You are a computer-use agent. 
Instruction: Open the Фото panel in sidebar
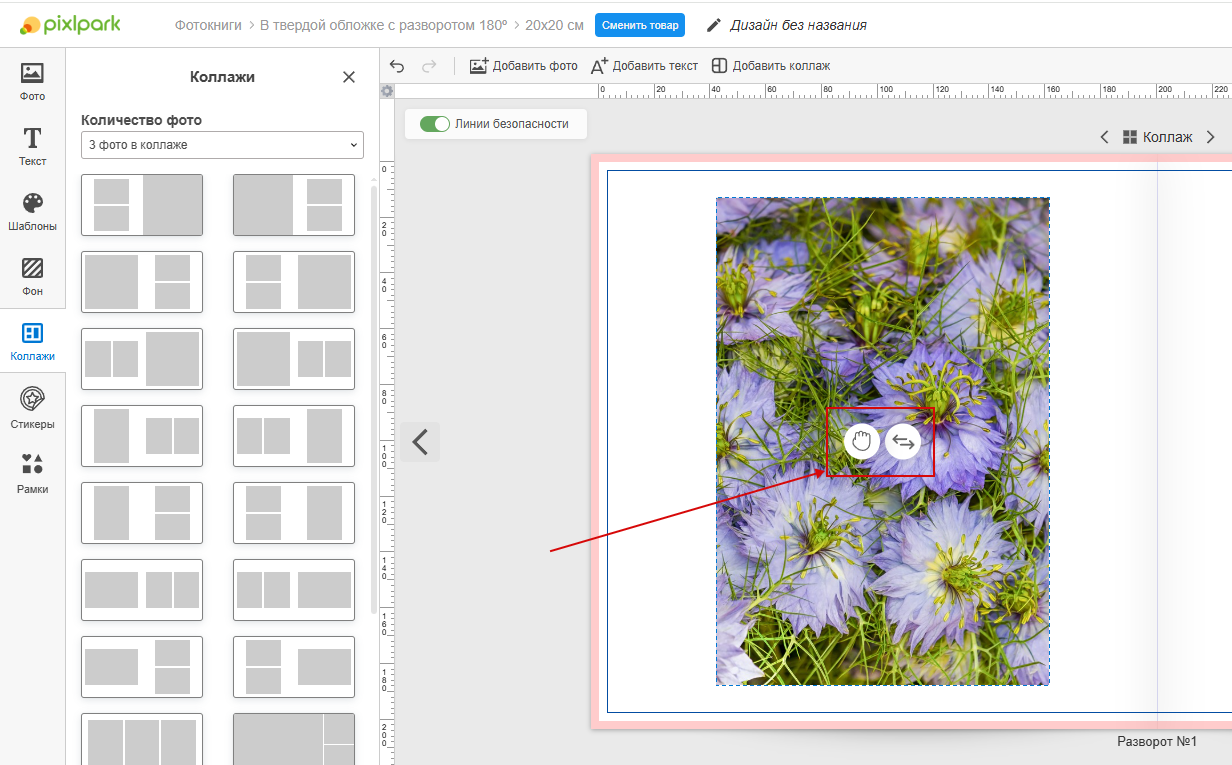pos(32,82)
